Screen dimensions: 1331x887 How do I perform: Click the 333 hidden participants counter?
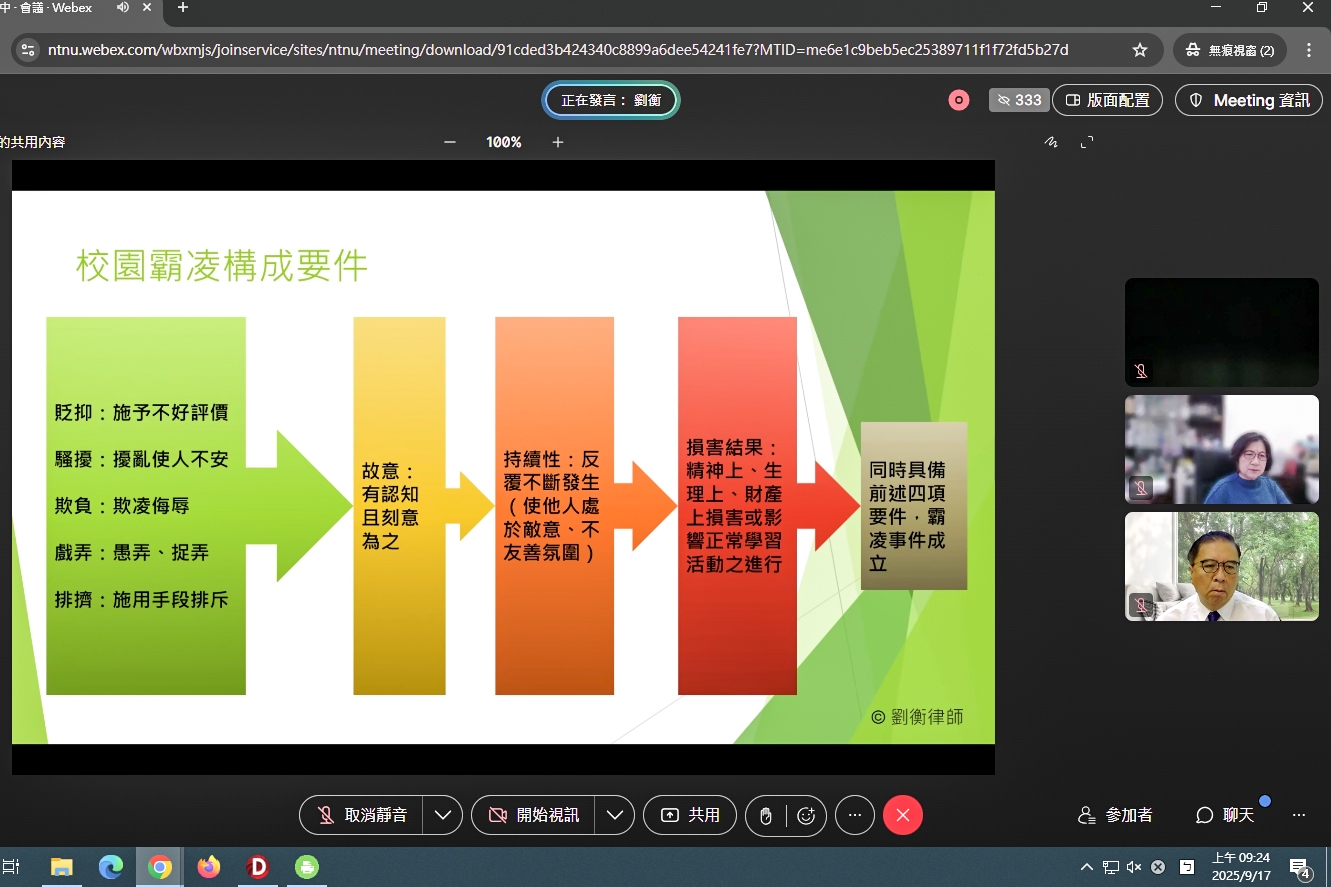(x=1019, y=100)
